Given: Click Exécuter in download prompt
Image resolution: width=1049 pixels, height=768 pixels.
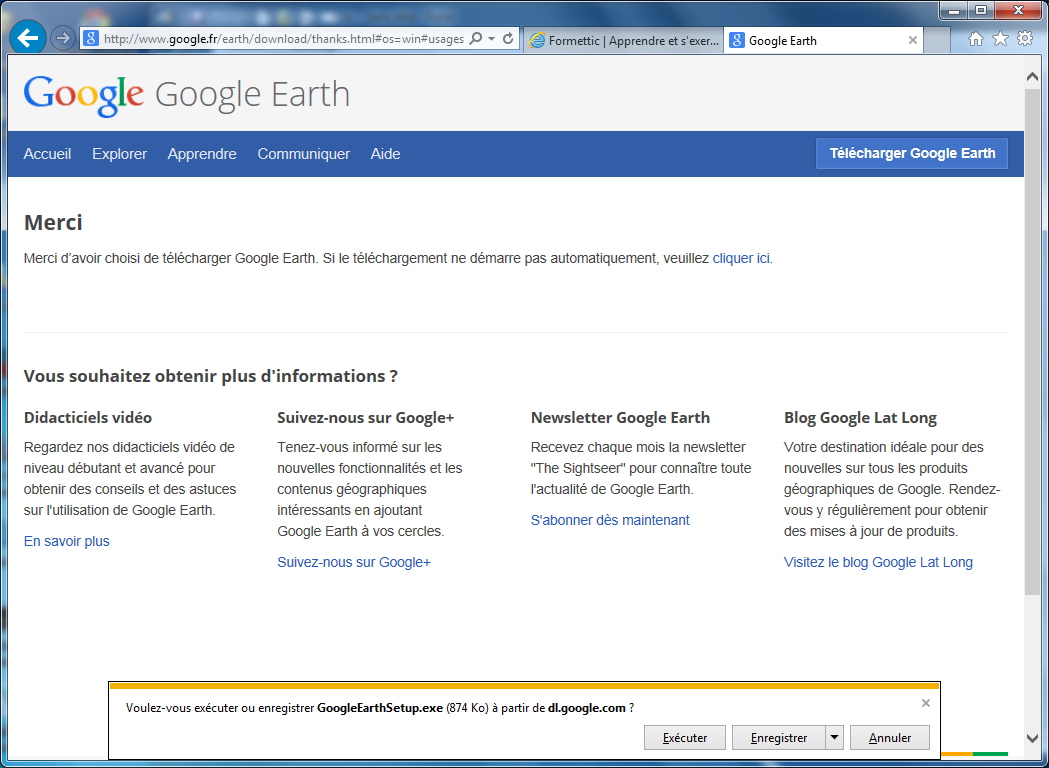Looking at the screenshot, I should 685,738.
